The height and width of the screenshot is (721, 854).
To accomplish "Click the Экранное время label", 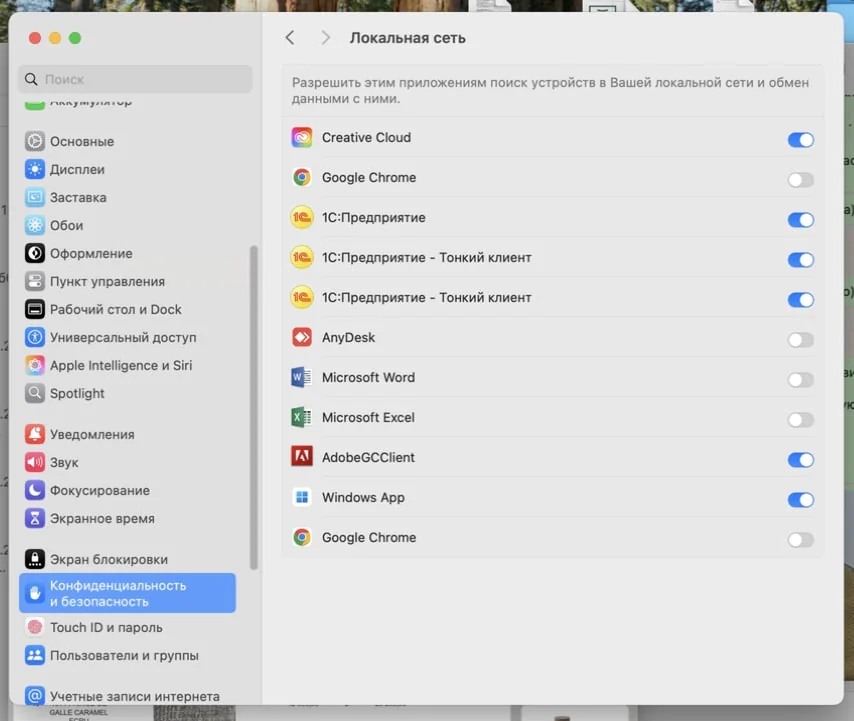I will pos(102,518).
